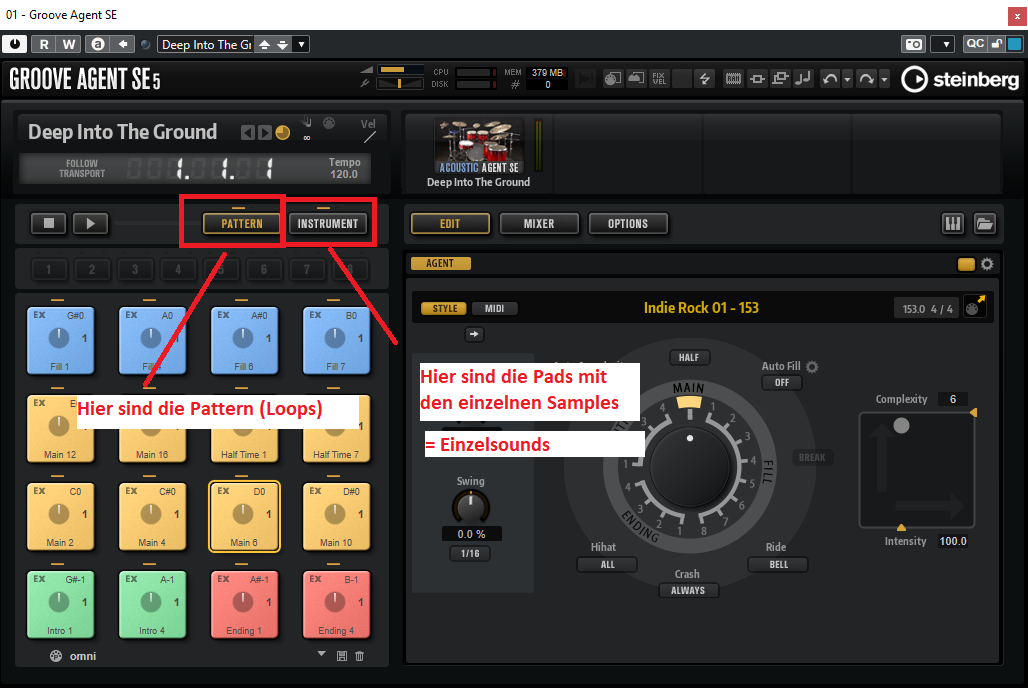
Task: Select previous kit with left arrow
Action: tap(247, 132)
